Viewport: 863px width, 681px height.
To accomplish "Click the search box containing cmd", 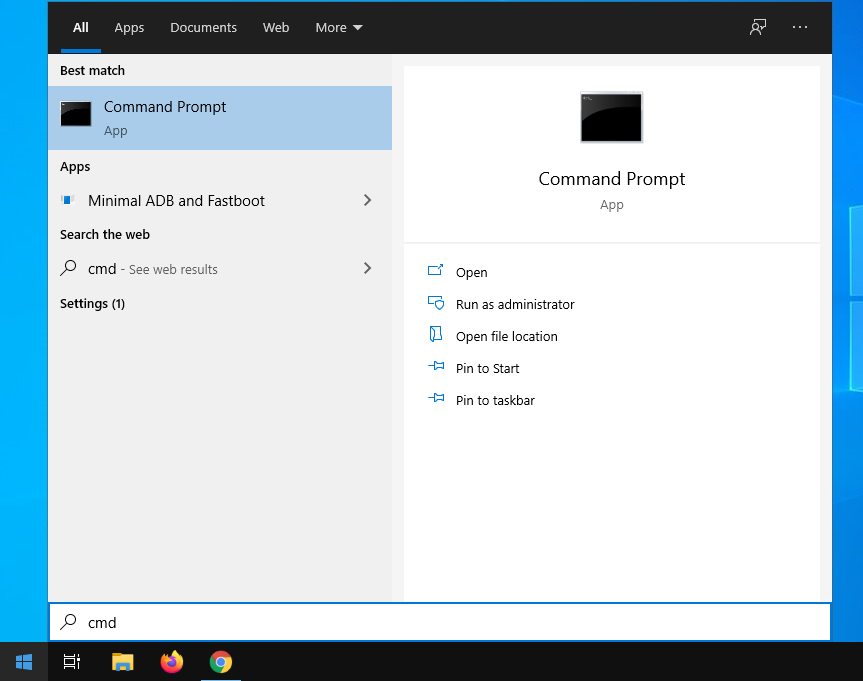I will pos(440,622).
